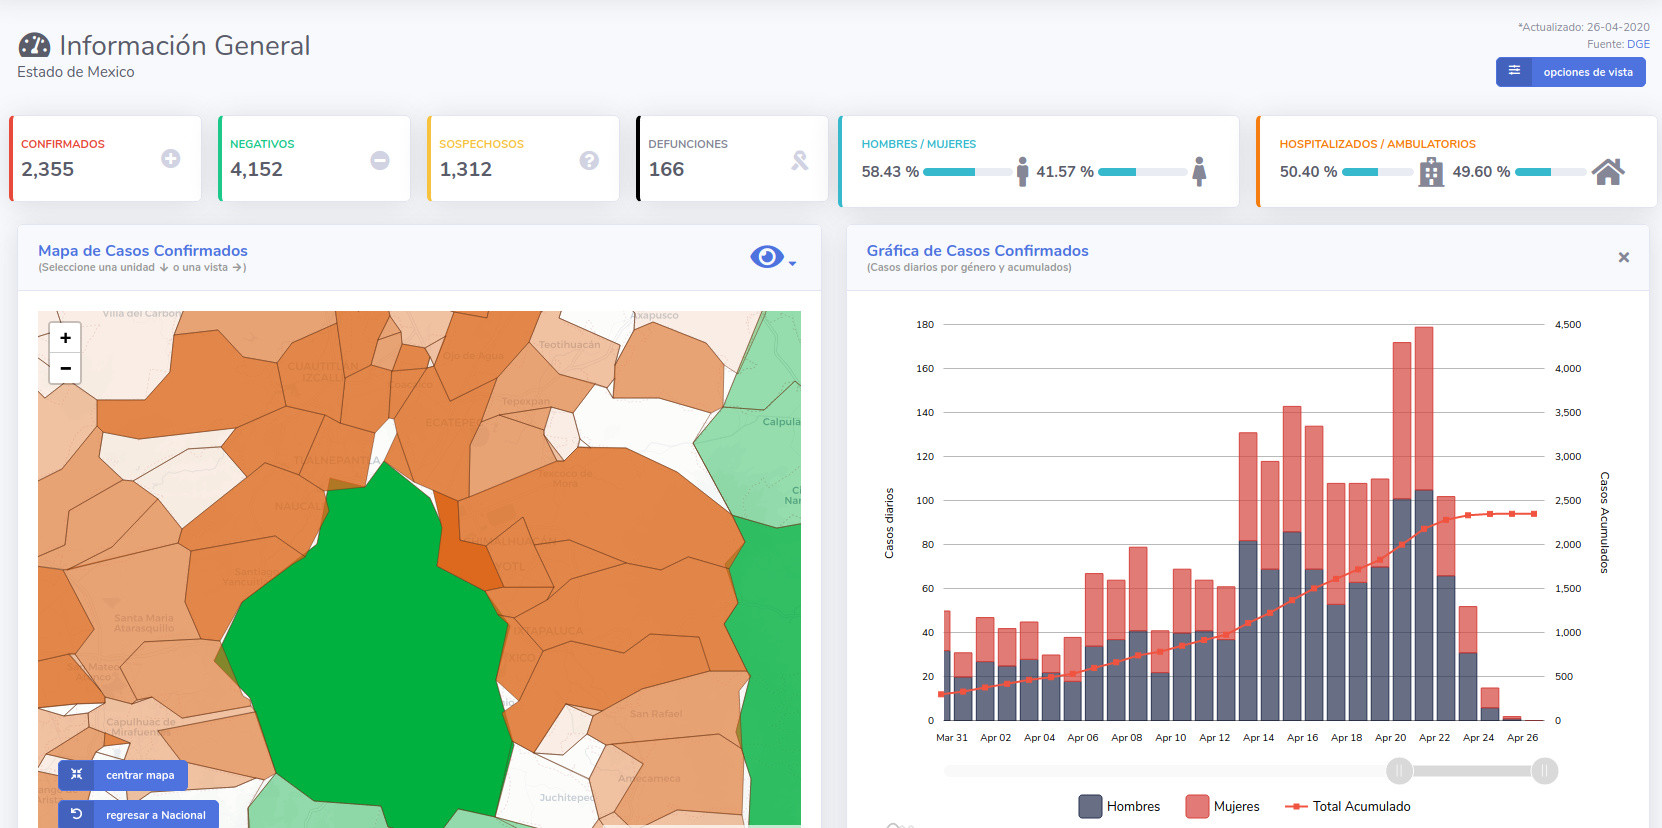Click the Mar 31 axis label

pos(952,738)
